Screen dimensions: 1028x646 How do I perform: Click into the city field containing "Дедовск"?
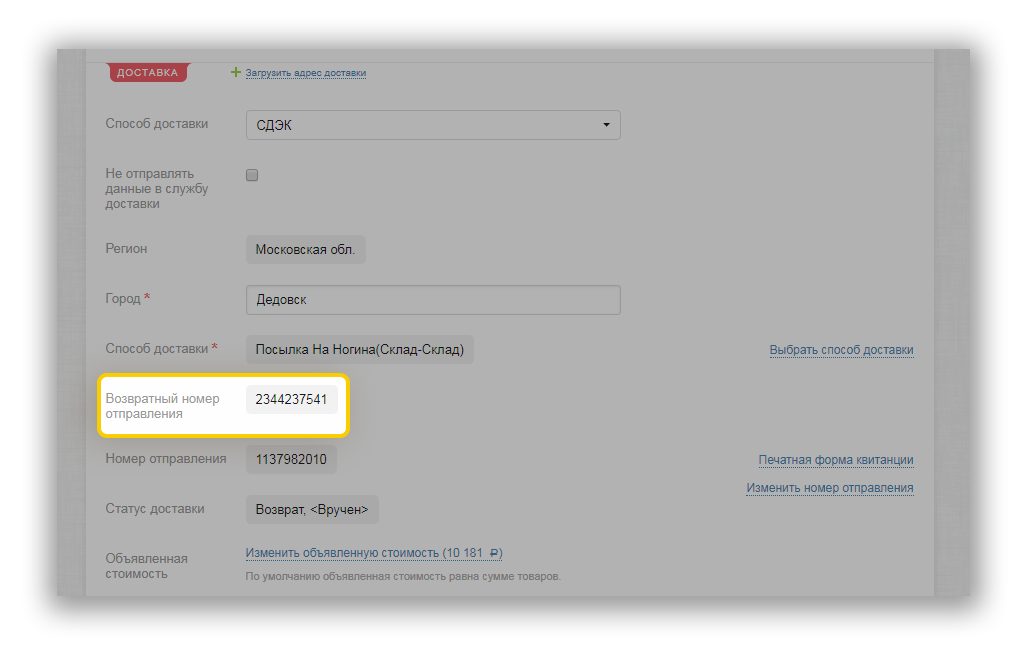(x=433, y=300)
